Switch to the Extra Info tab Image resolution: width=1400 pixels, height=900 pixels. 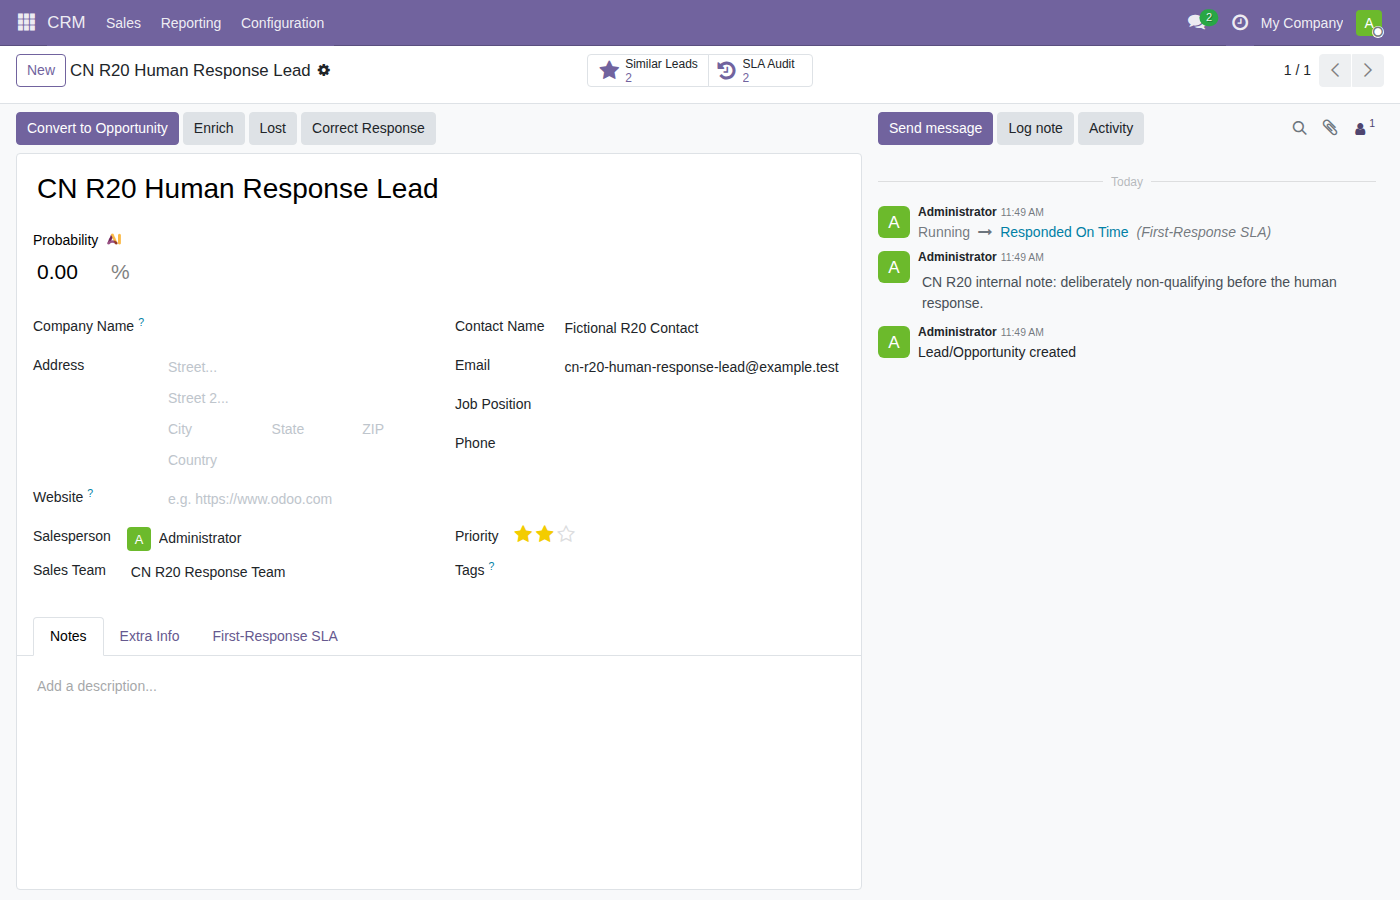[x=149, y=636]
